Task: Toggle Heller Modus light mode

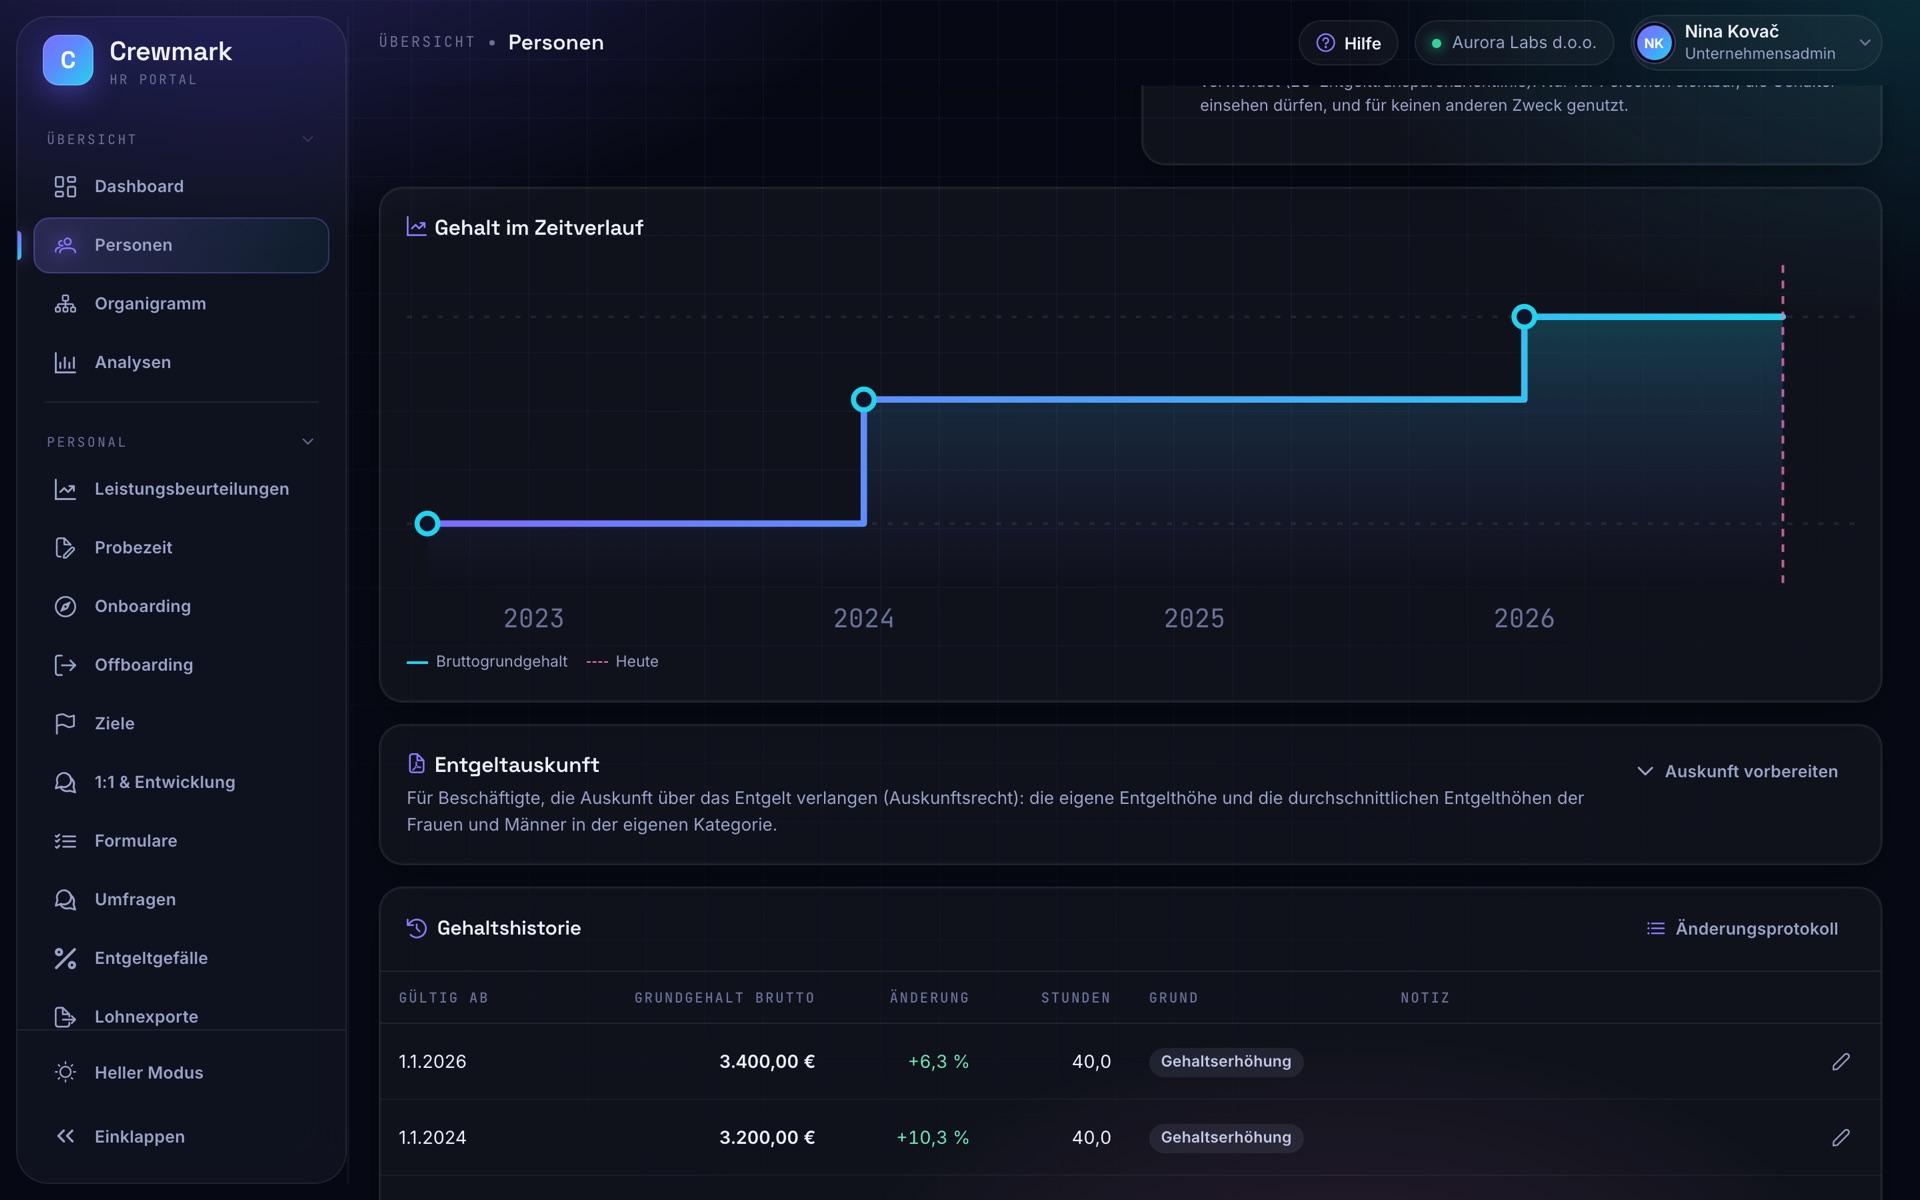Action: (x=181, y=1073)
